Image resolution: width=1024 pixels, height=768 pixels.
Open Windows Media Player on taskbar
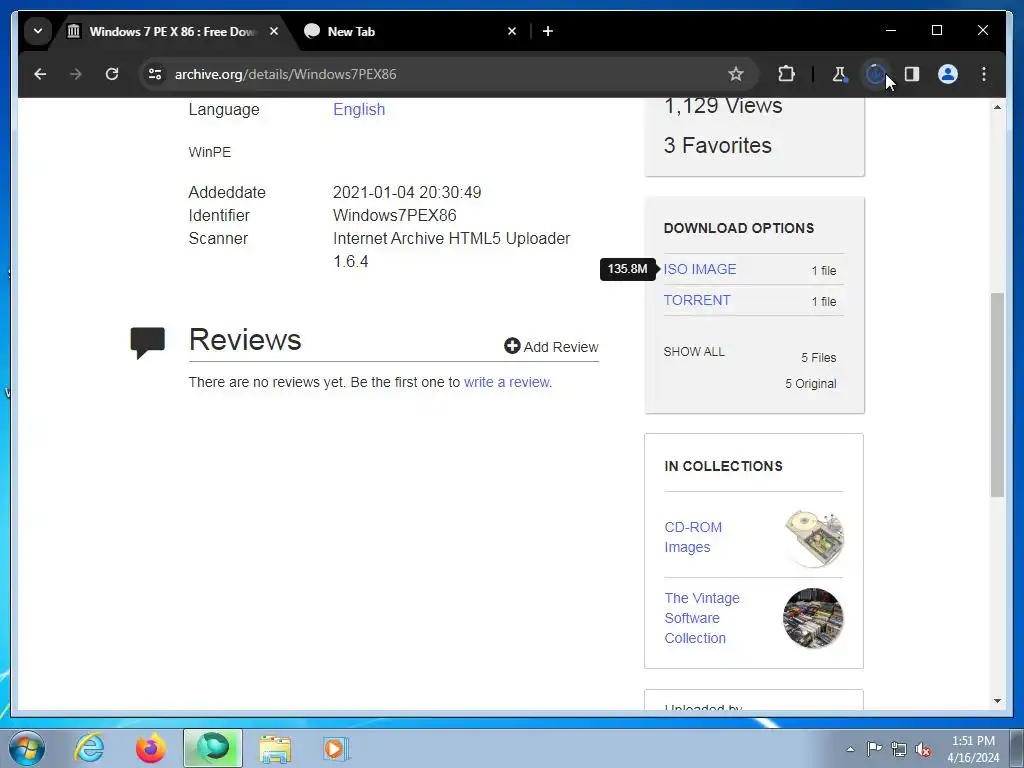click(x=336, y=748)
